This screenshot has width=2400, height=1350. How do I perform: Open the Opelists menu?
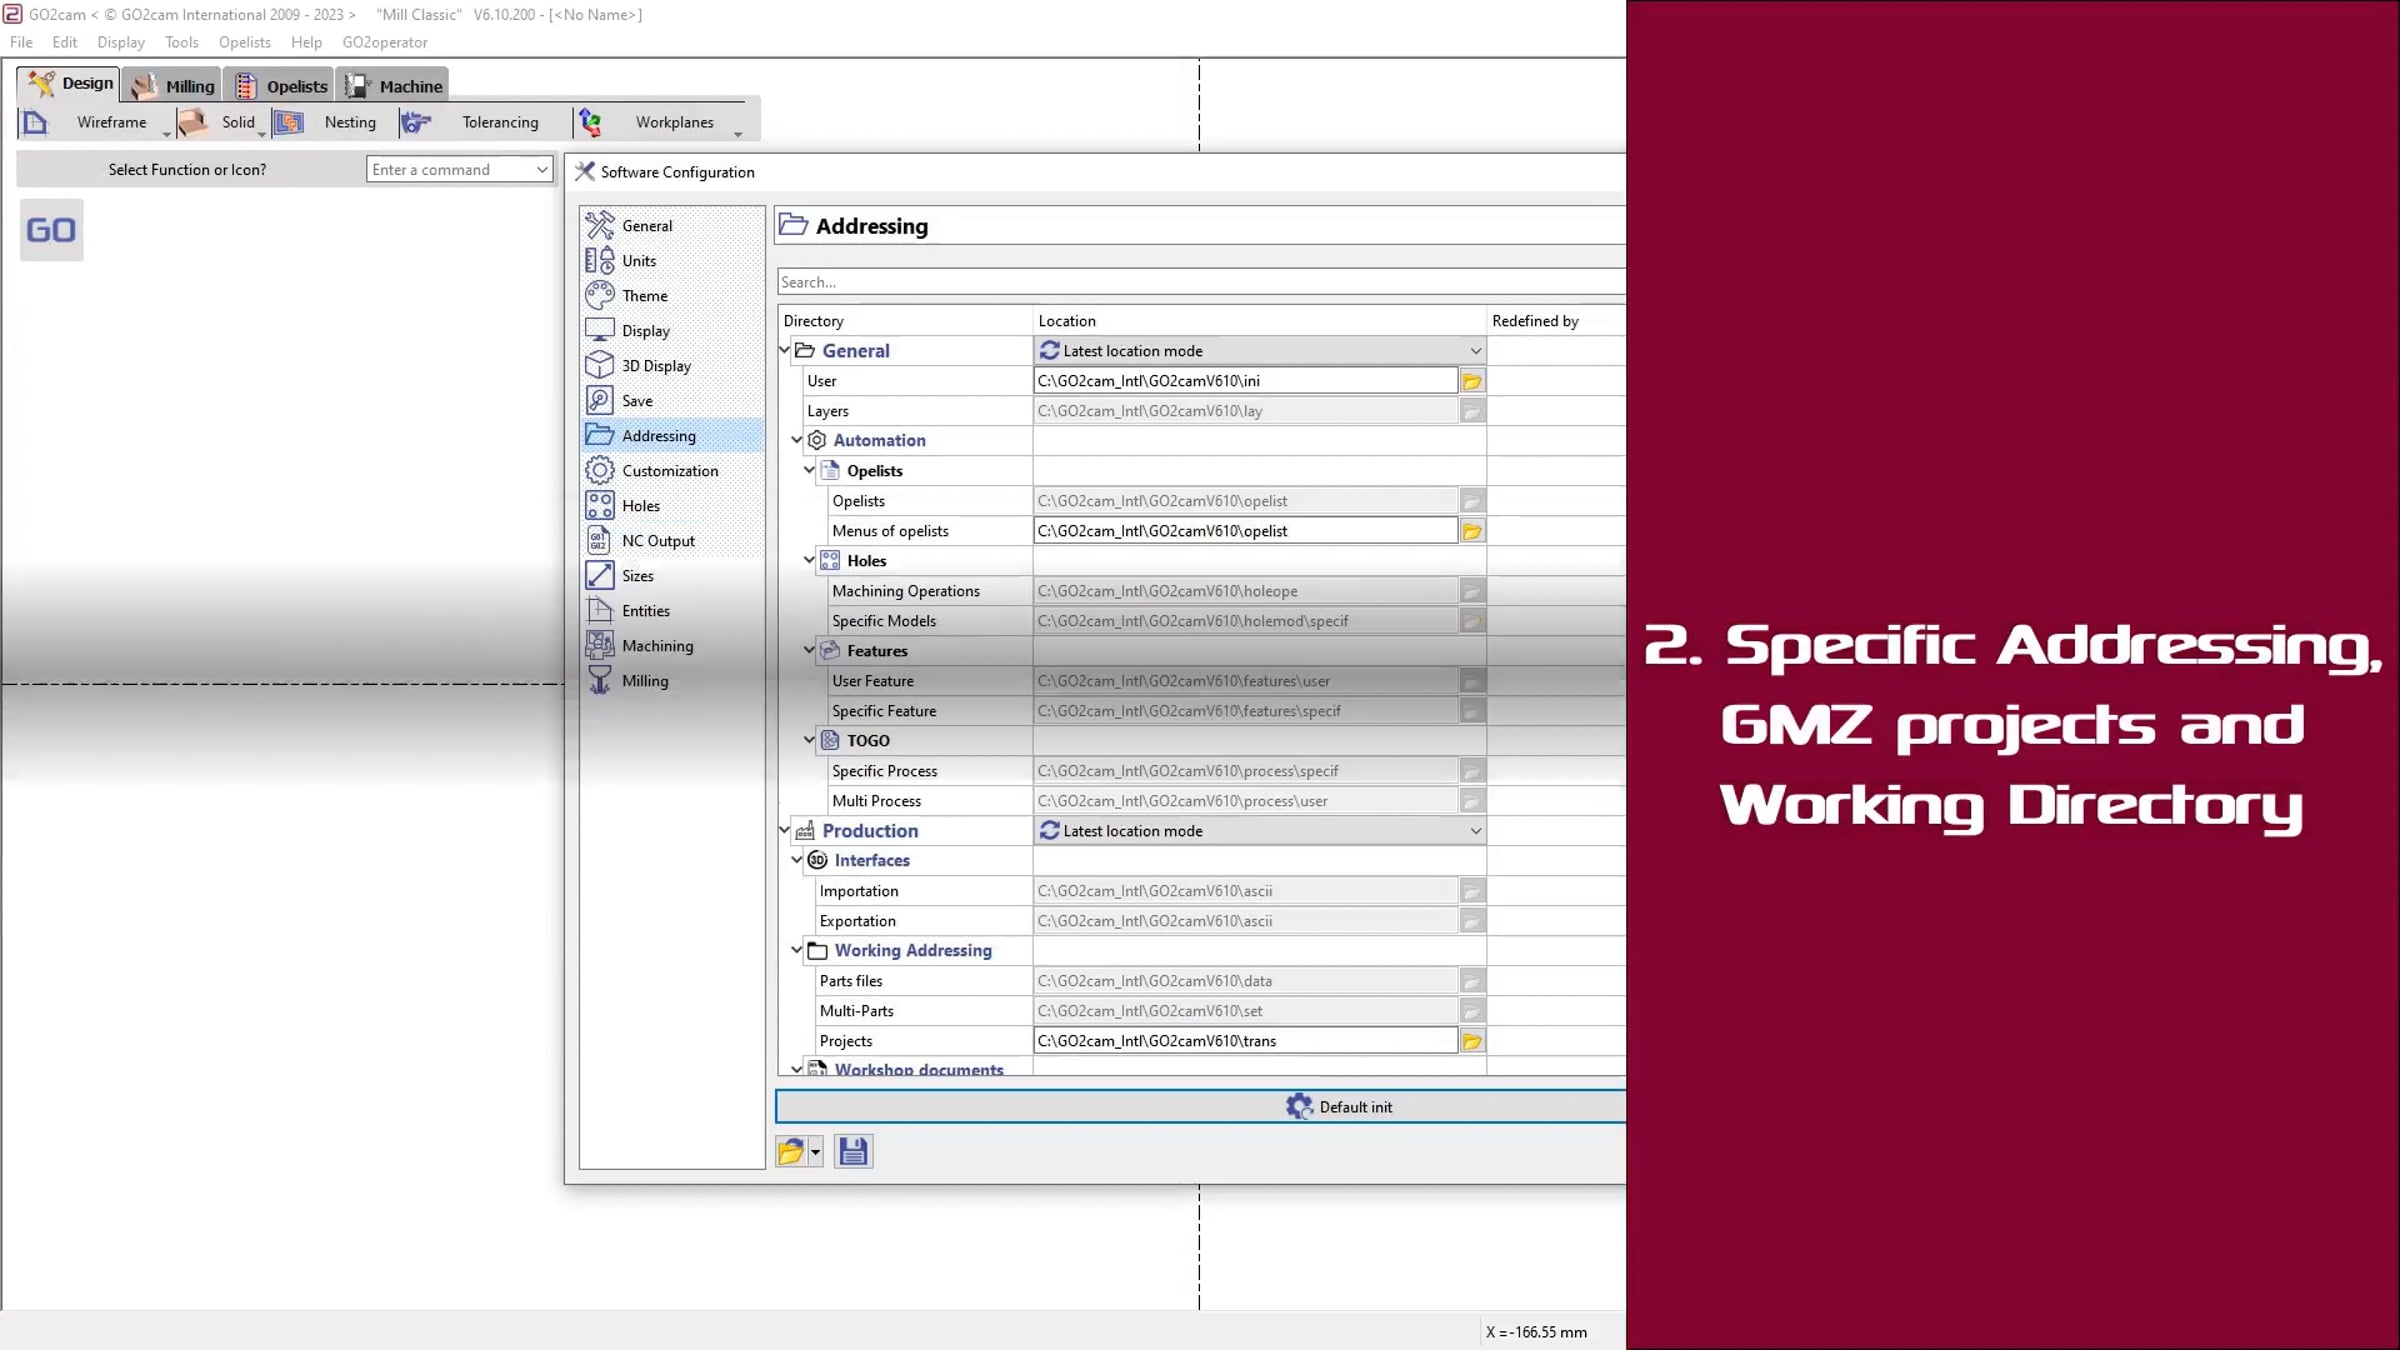tap(245, 42)
